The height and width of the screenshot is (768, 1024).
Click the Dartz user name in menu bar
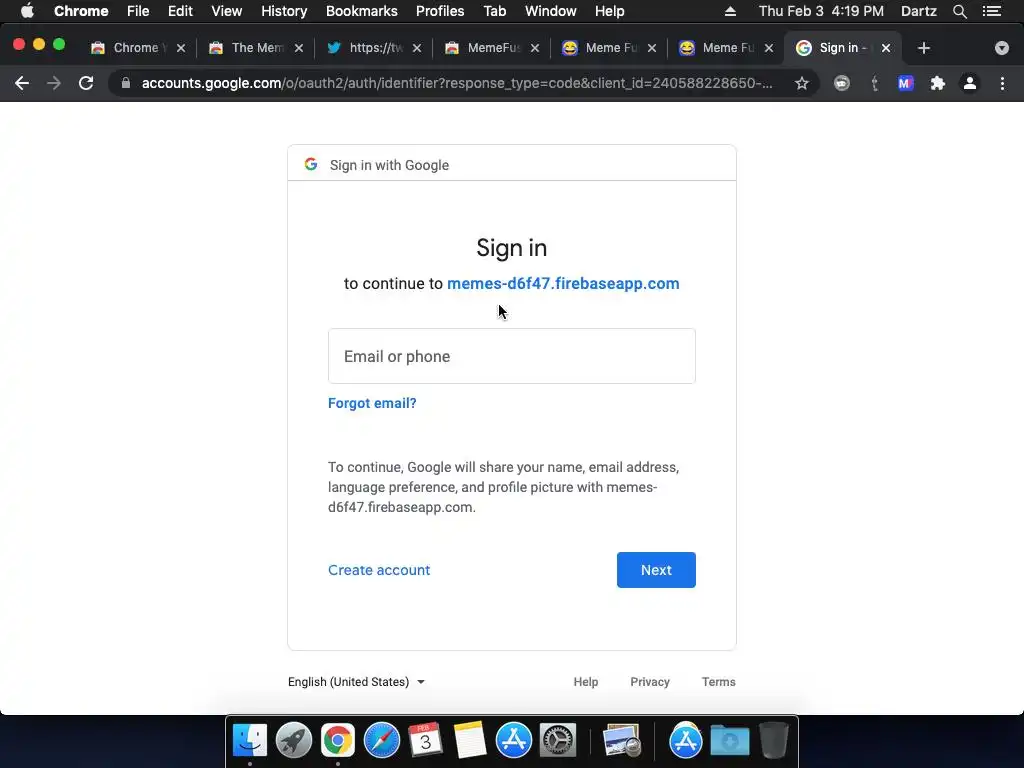click(x=918, y=11)
